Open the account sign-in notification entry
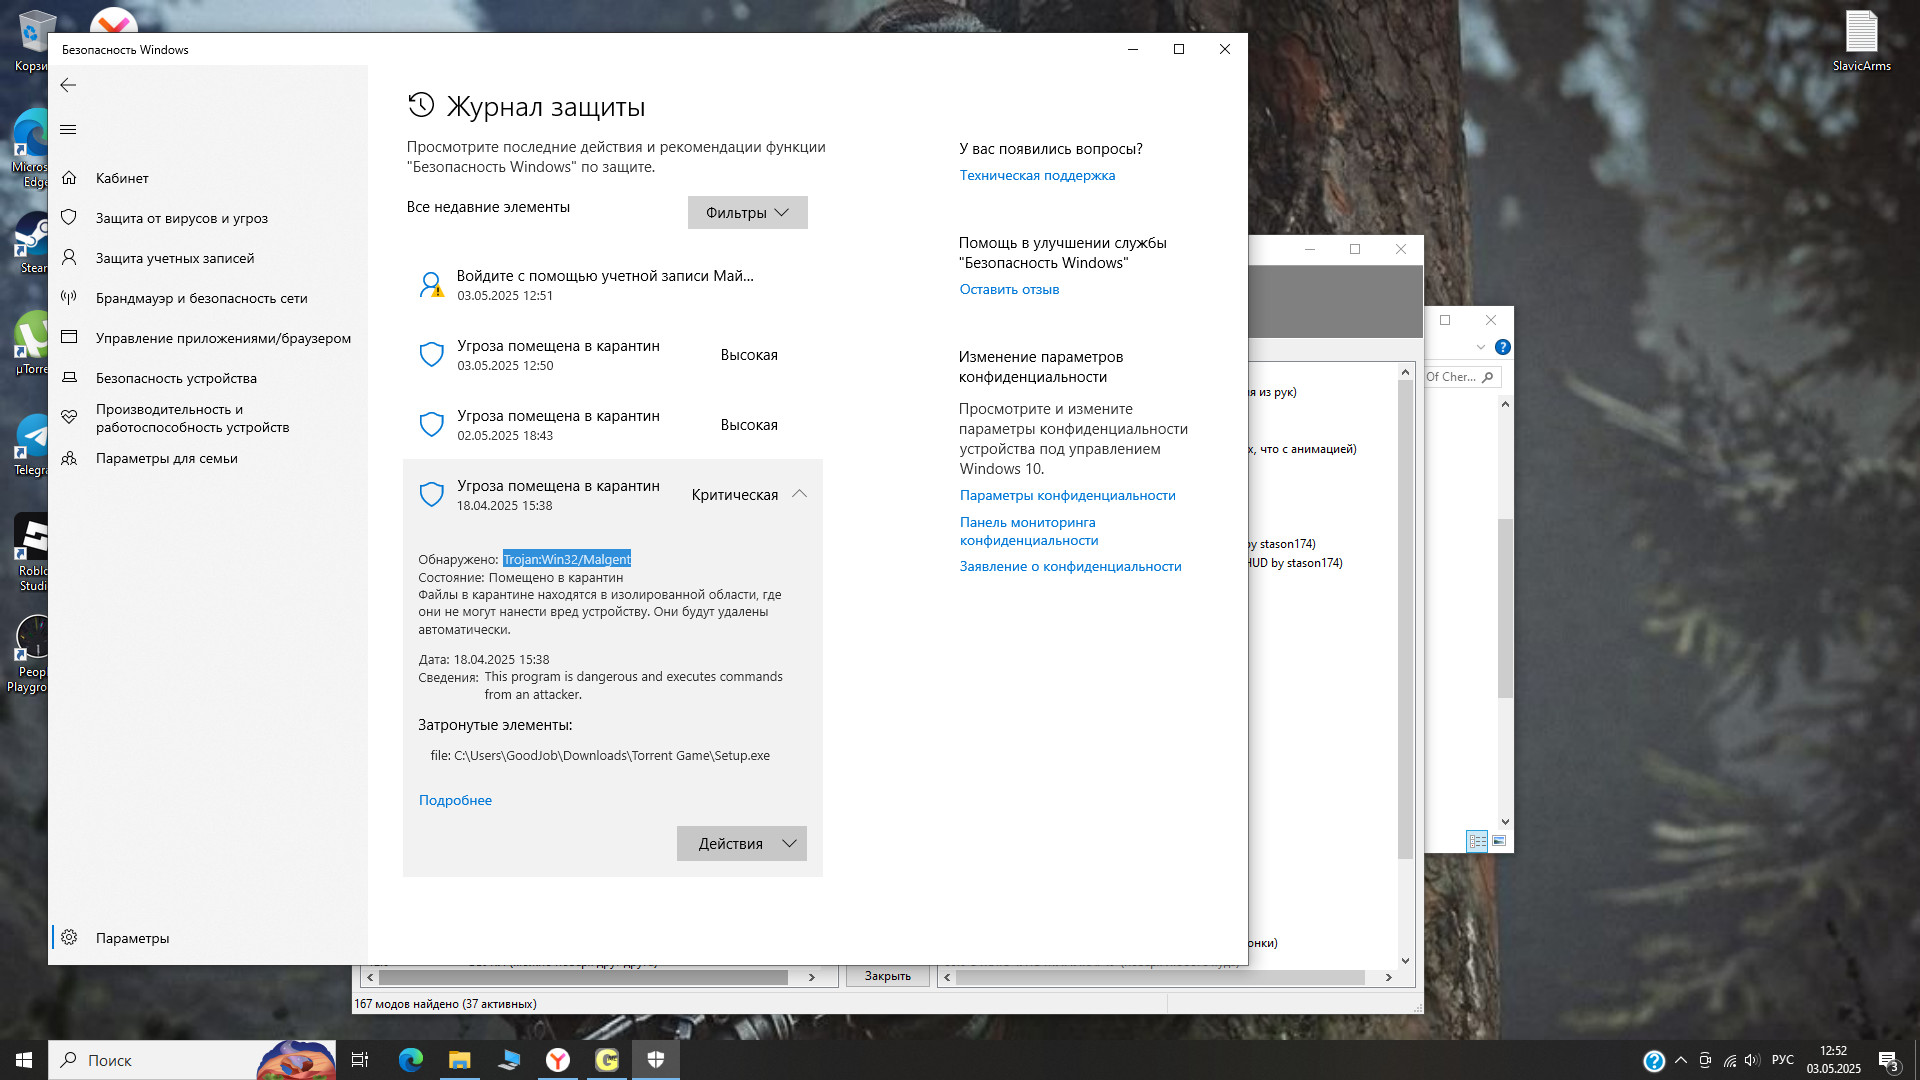Viewport: 1920px width, 1080px height. (x=612, y=285)
